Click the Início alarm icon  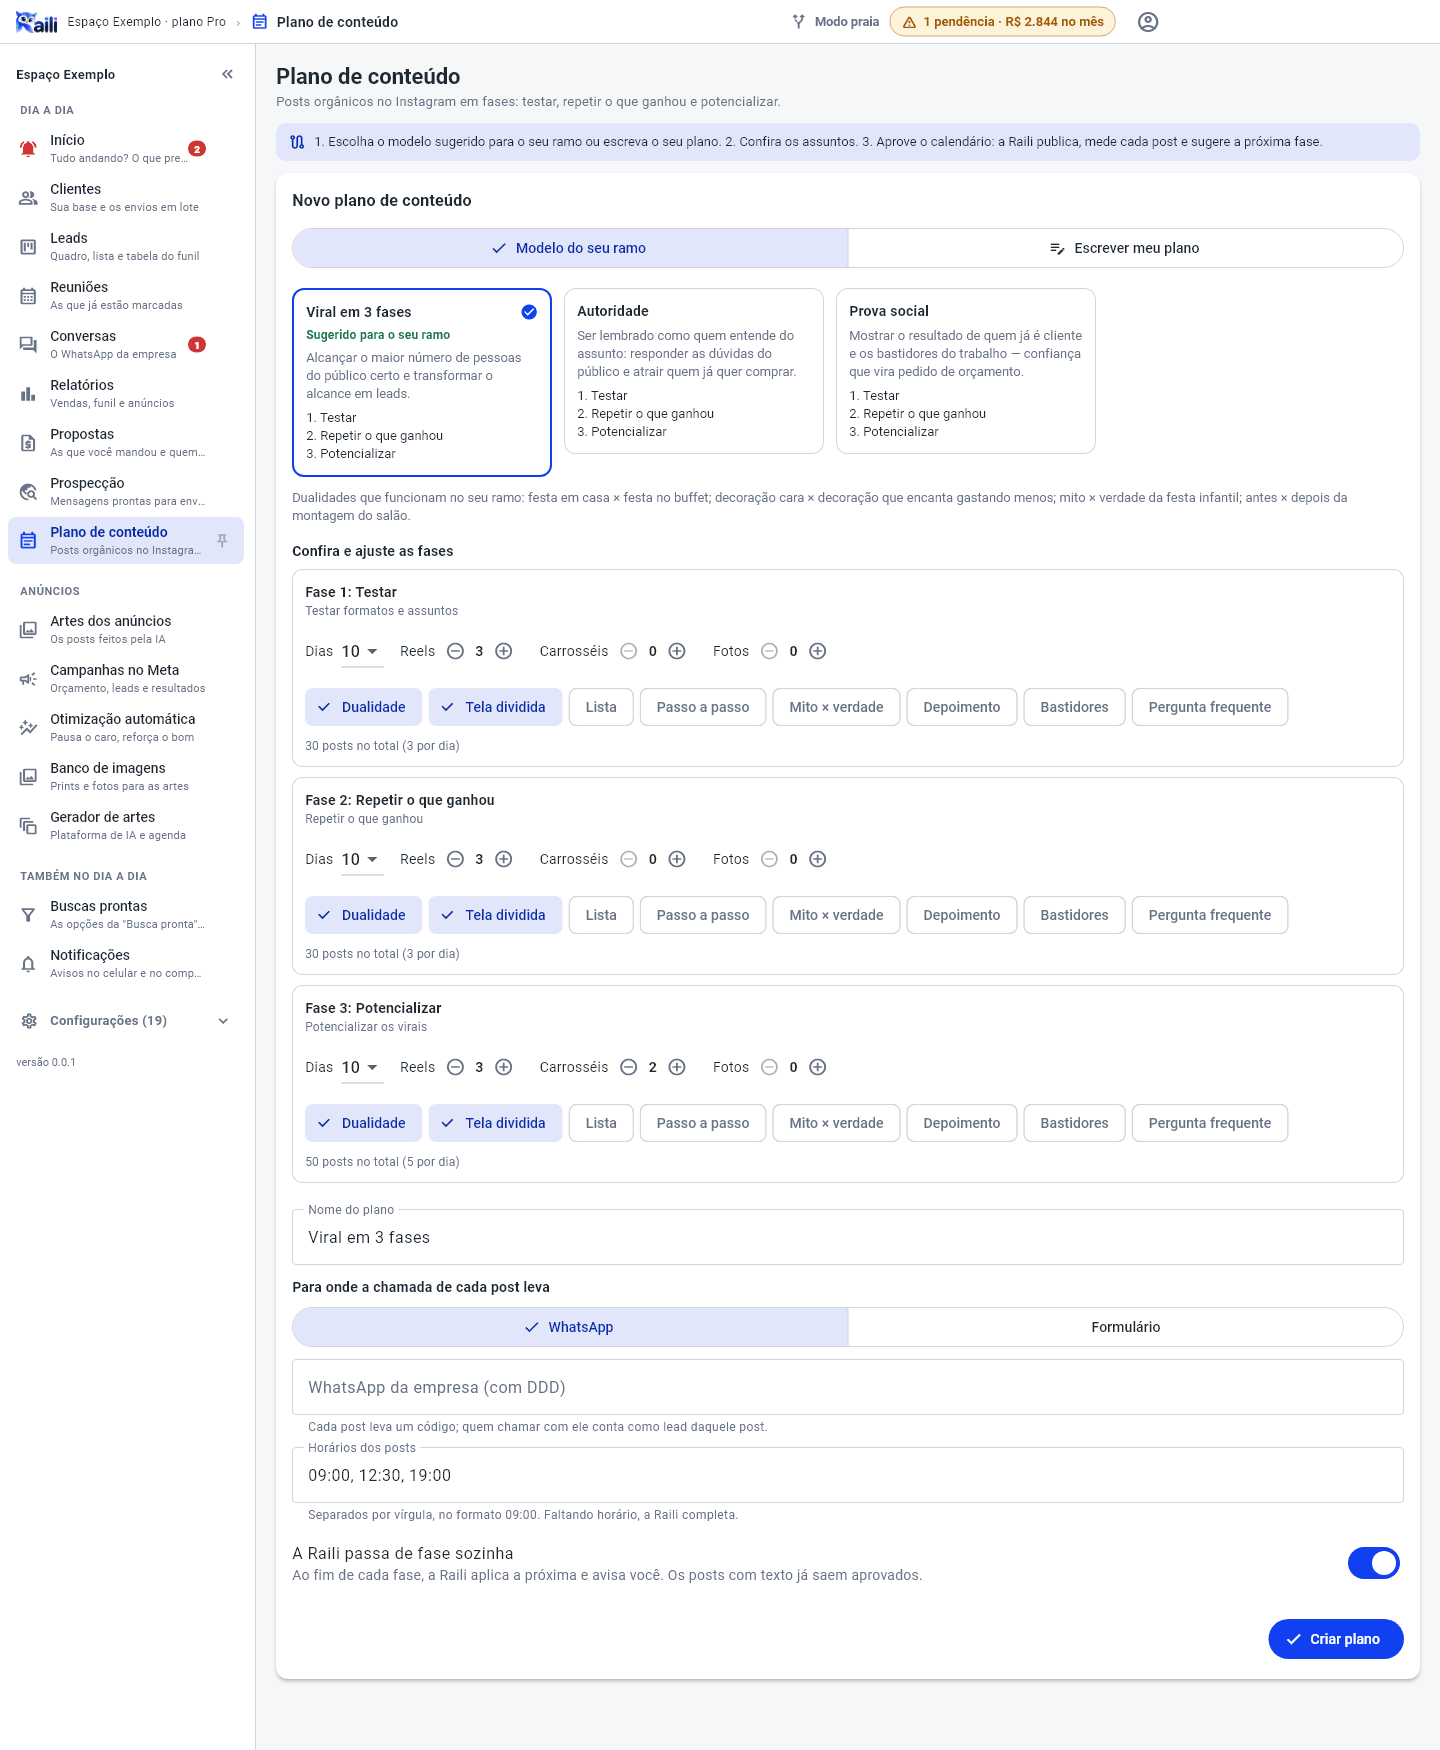coord(28,149)
